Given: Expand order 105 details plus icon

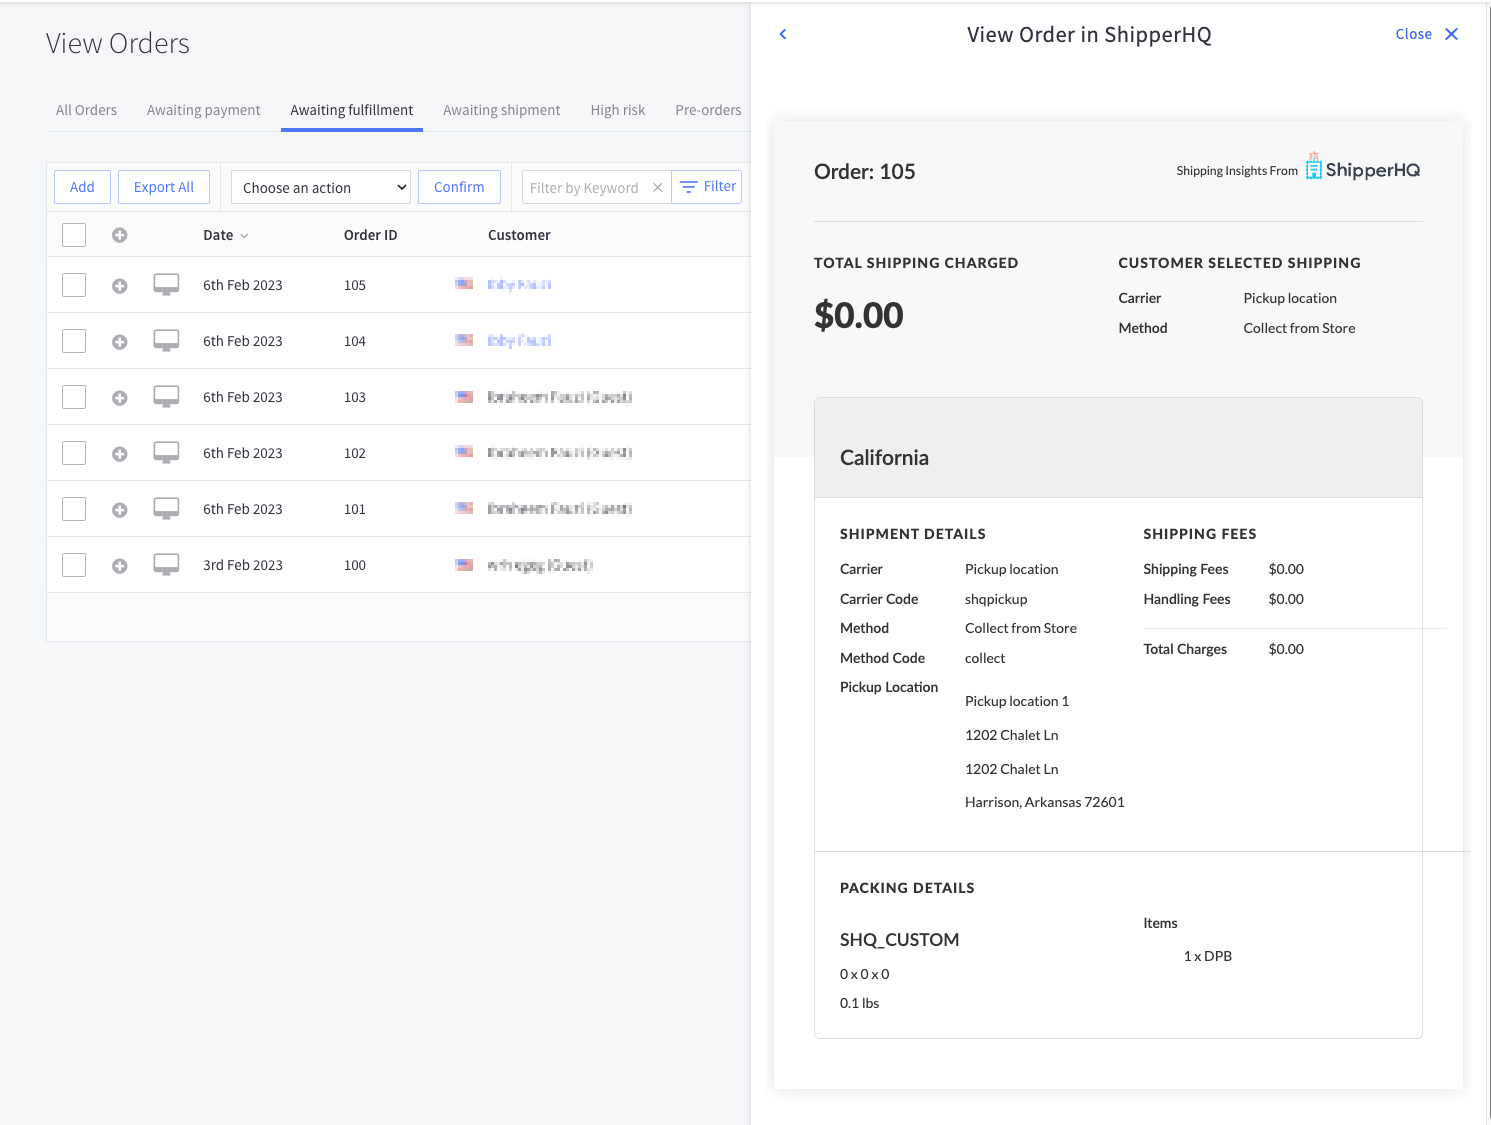Looking at the screenshot, I should pyautogui.click(x=120, y=286).
